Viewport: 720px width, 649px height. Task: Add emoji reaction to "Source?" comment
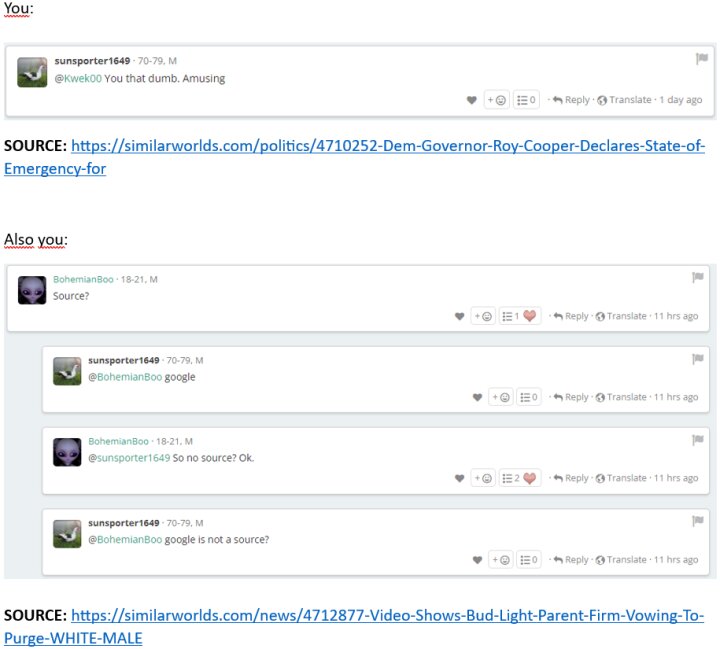tap(483, 316)
